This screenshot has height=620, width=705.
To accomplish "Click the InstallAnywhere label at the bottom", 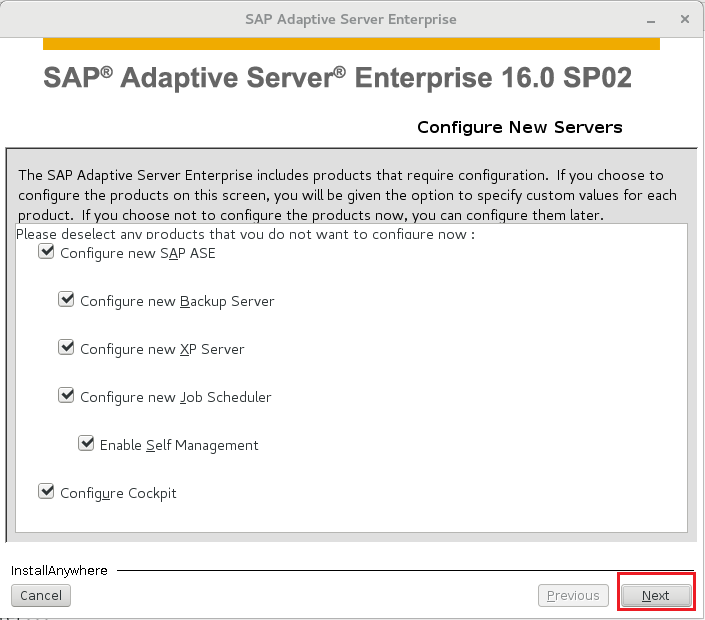I will [x=59, y=571].
